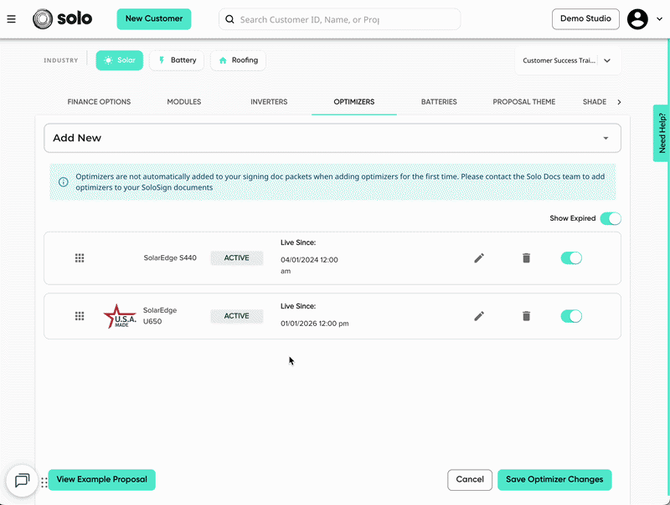670x505 pixels.
Task: Click View Example Proposal
Action: point(102,480)
